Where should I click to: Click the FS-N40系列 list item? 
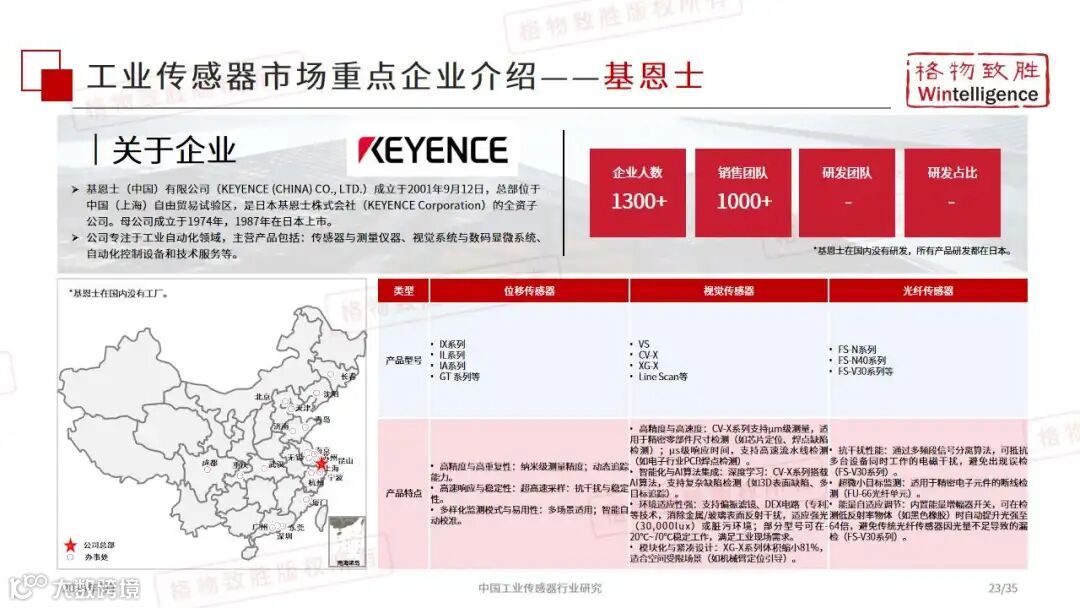point(862,360)
